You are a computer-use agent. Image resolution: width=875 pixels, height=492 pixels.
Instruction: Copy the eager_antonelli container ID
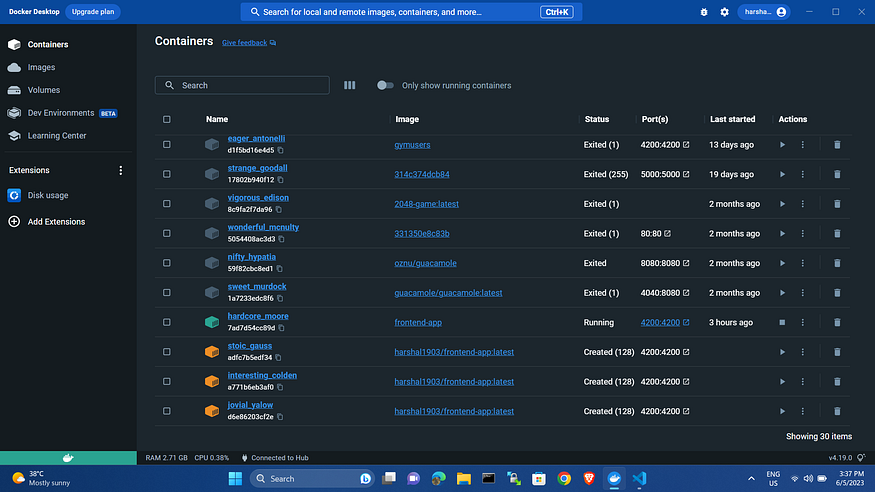coord(281,150)
